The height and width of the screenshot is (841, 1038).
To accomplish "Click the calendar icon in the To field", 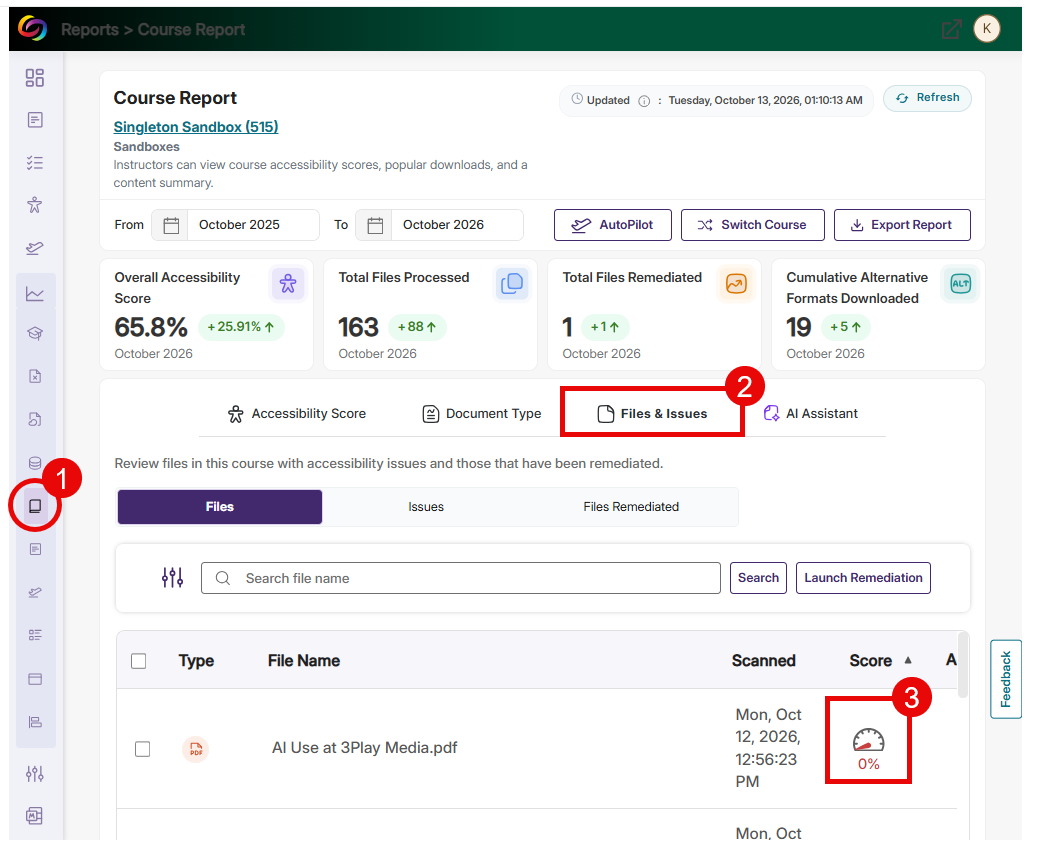I will [x=375, y=226].
